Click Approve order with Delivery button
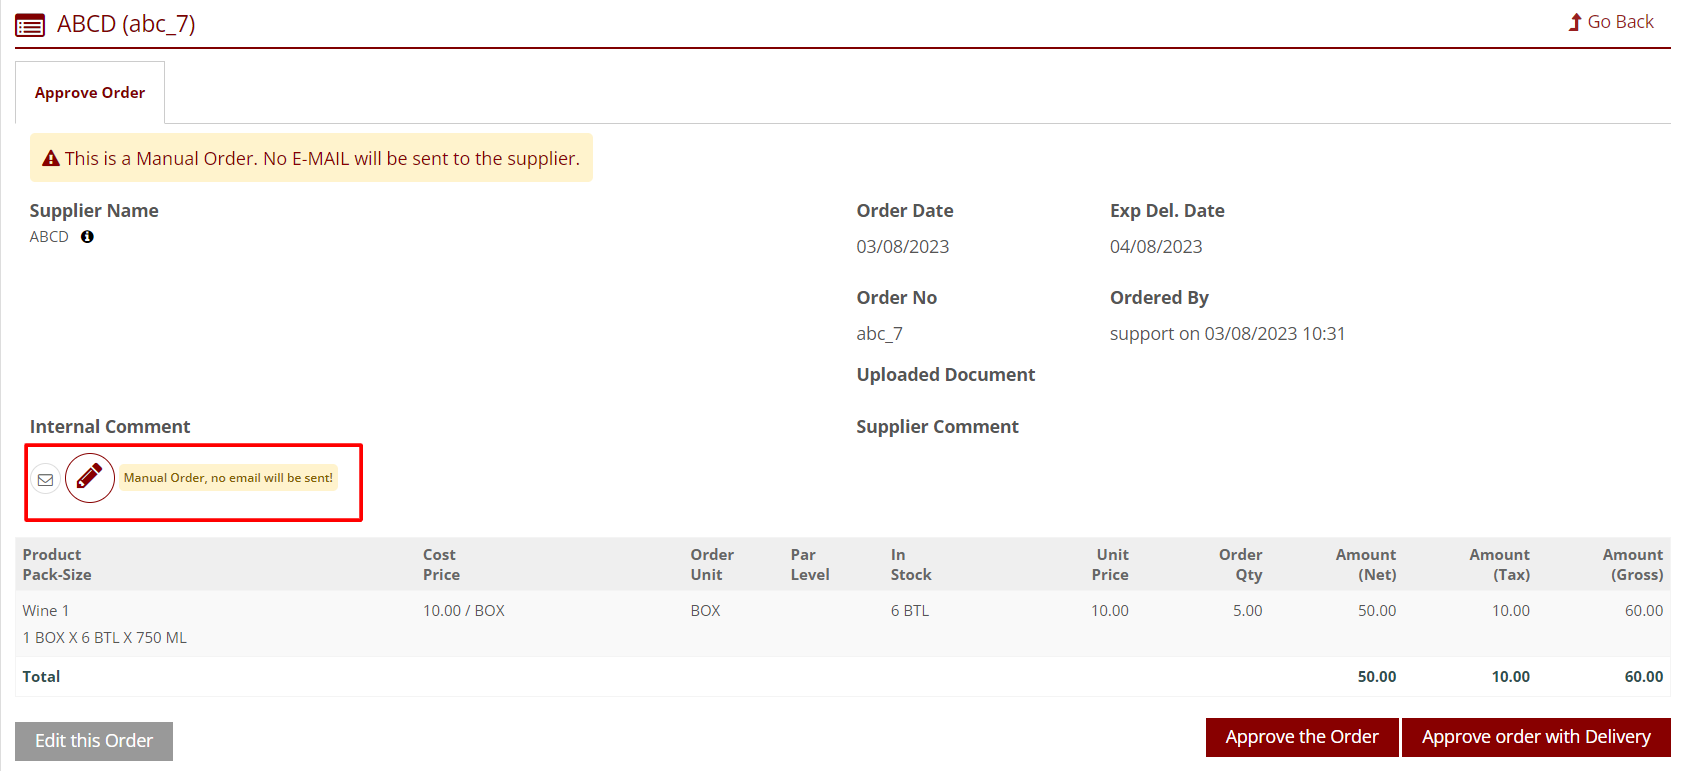This screenshot has height=782, width=1681. [x=1535, y=737]
